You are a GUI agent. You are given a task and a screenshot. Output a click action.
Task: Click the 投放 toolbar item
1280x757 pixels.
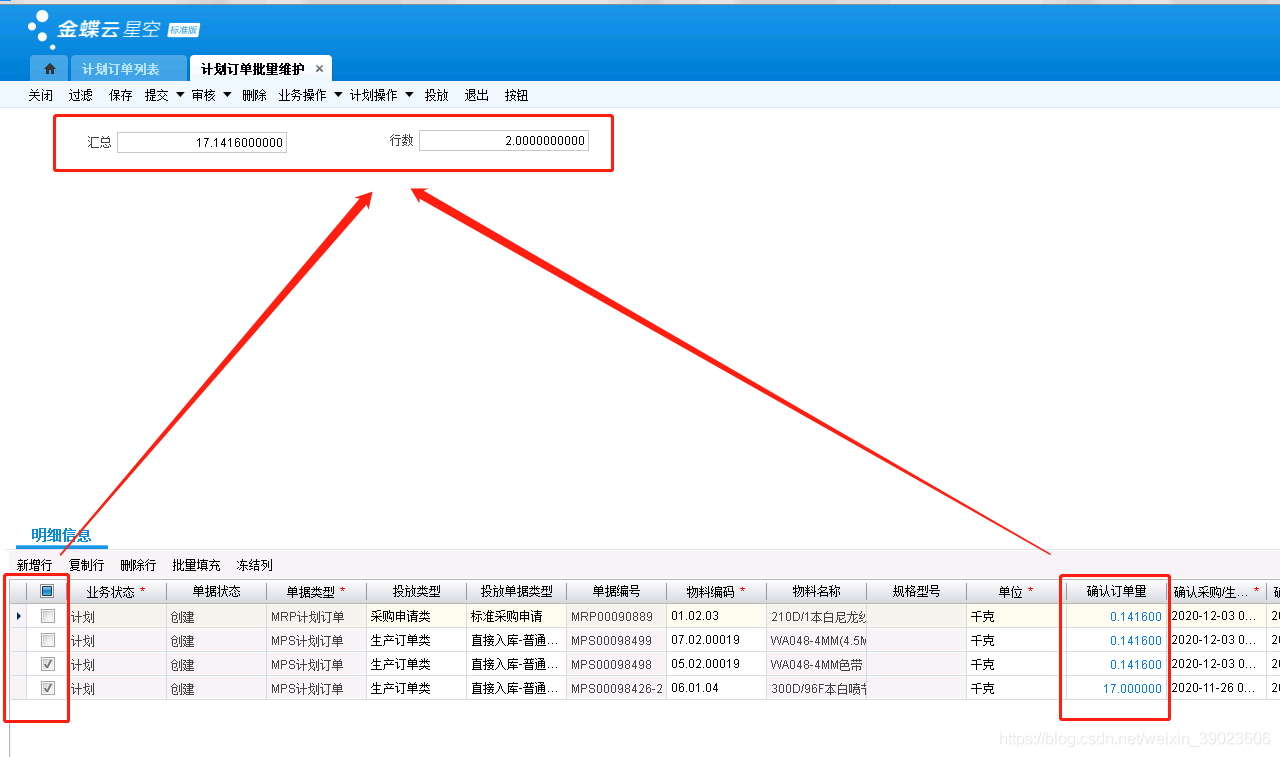(x=436, y=95)
